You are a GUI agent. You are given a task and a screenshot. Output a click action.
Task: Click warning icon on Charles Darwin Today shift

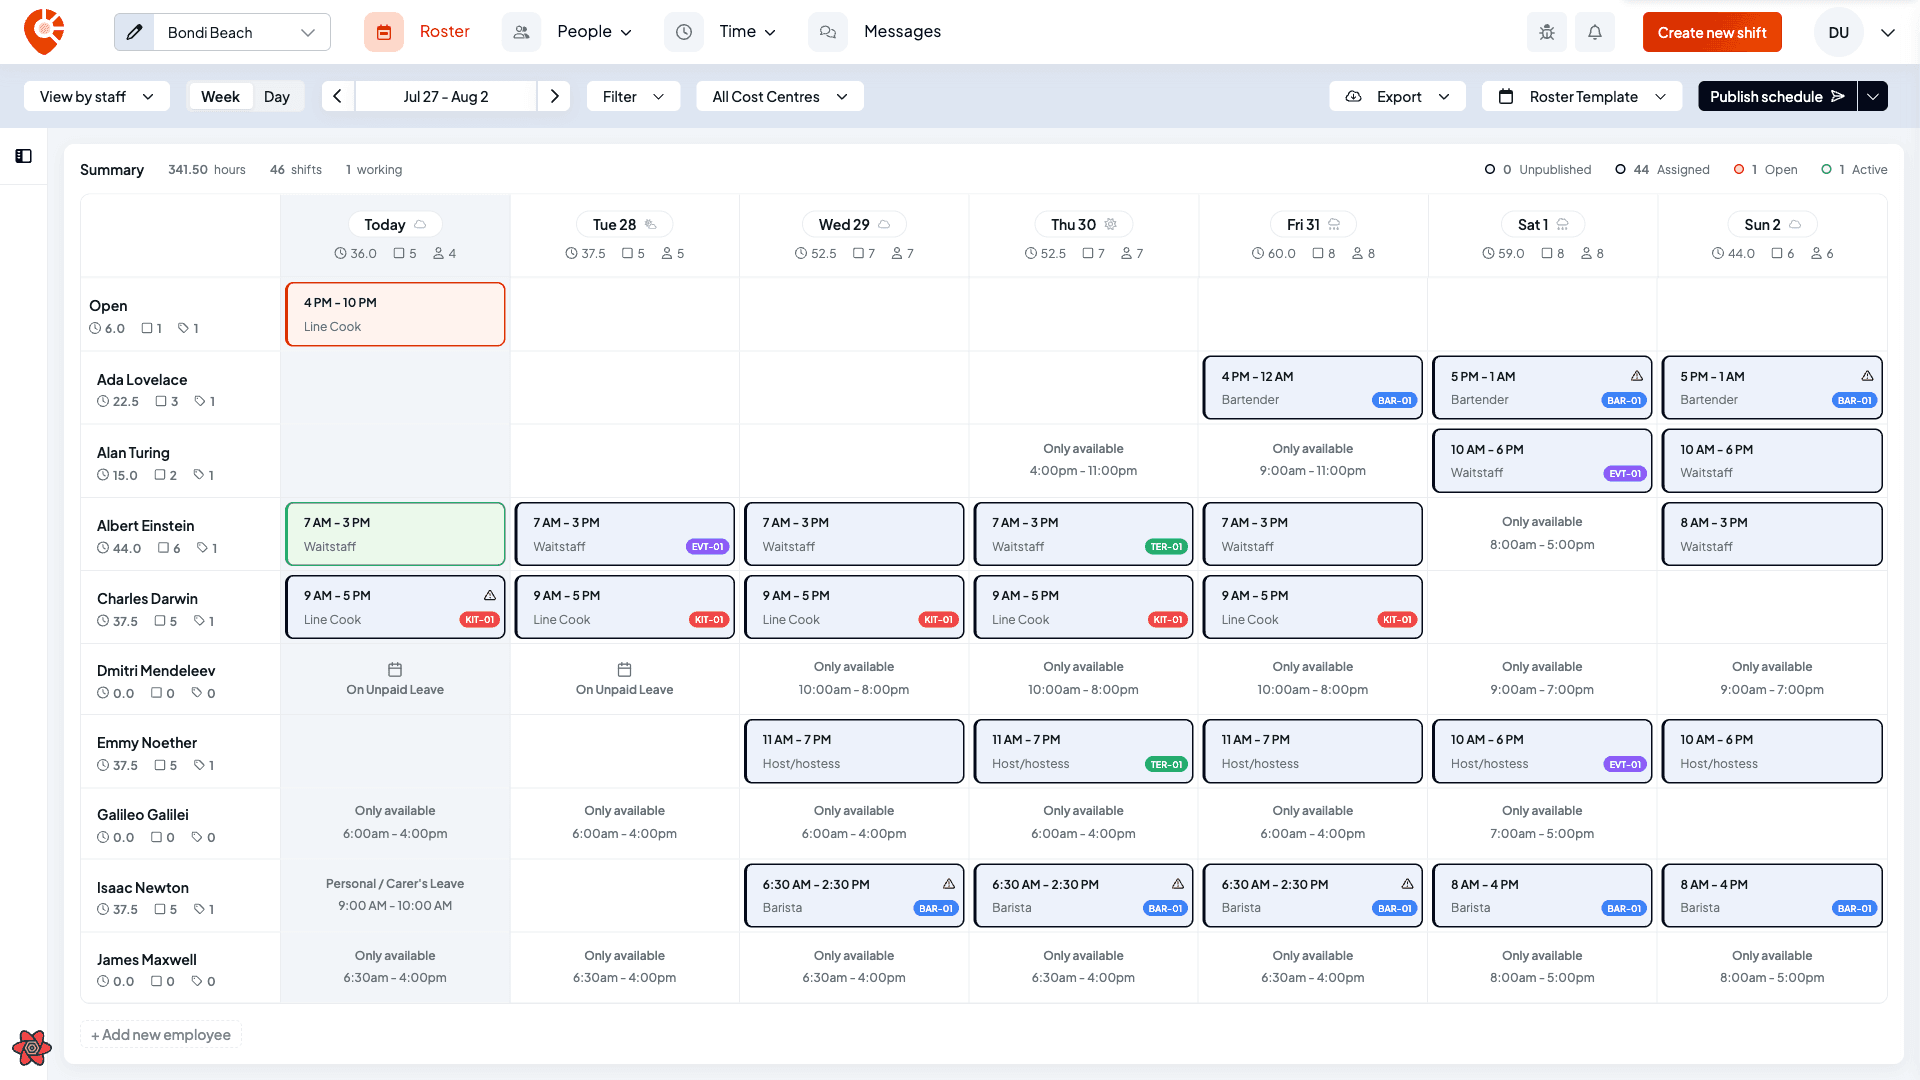490,595
